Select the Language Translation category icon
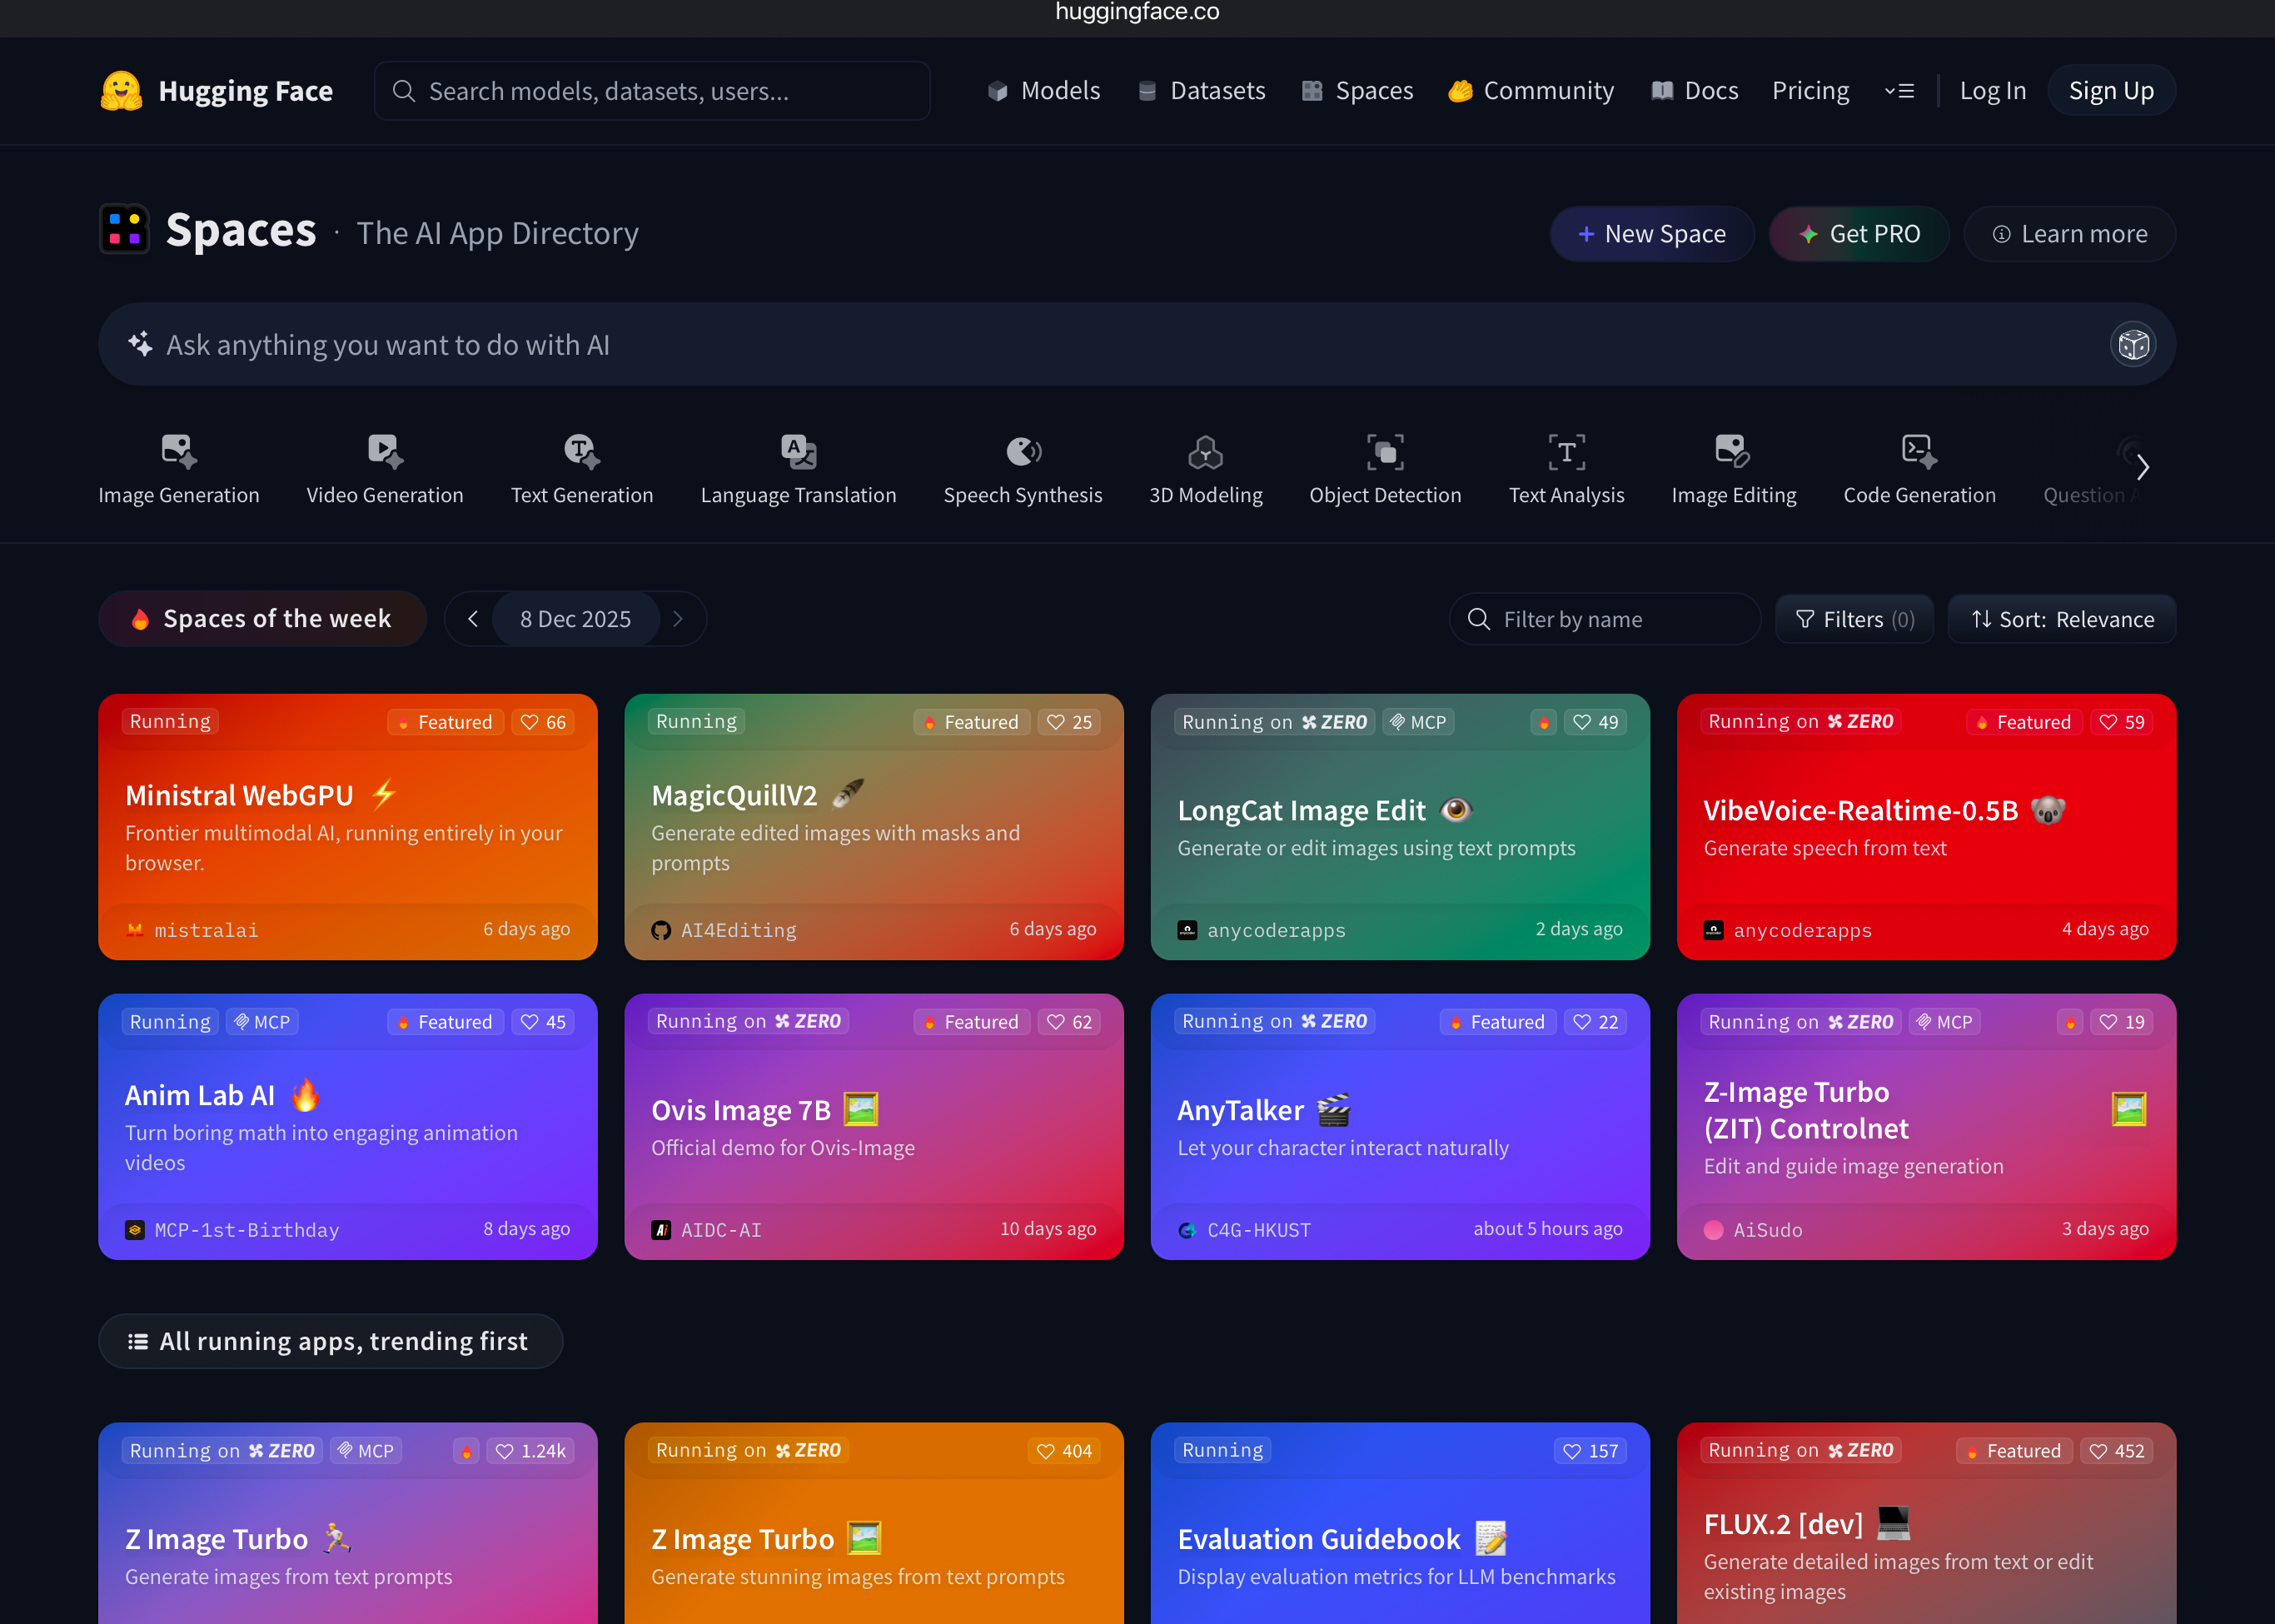 [x=799, y=452]
